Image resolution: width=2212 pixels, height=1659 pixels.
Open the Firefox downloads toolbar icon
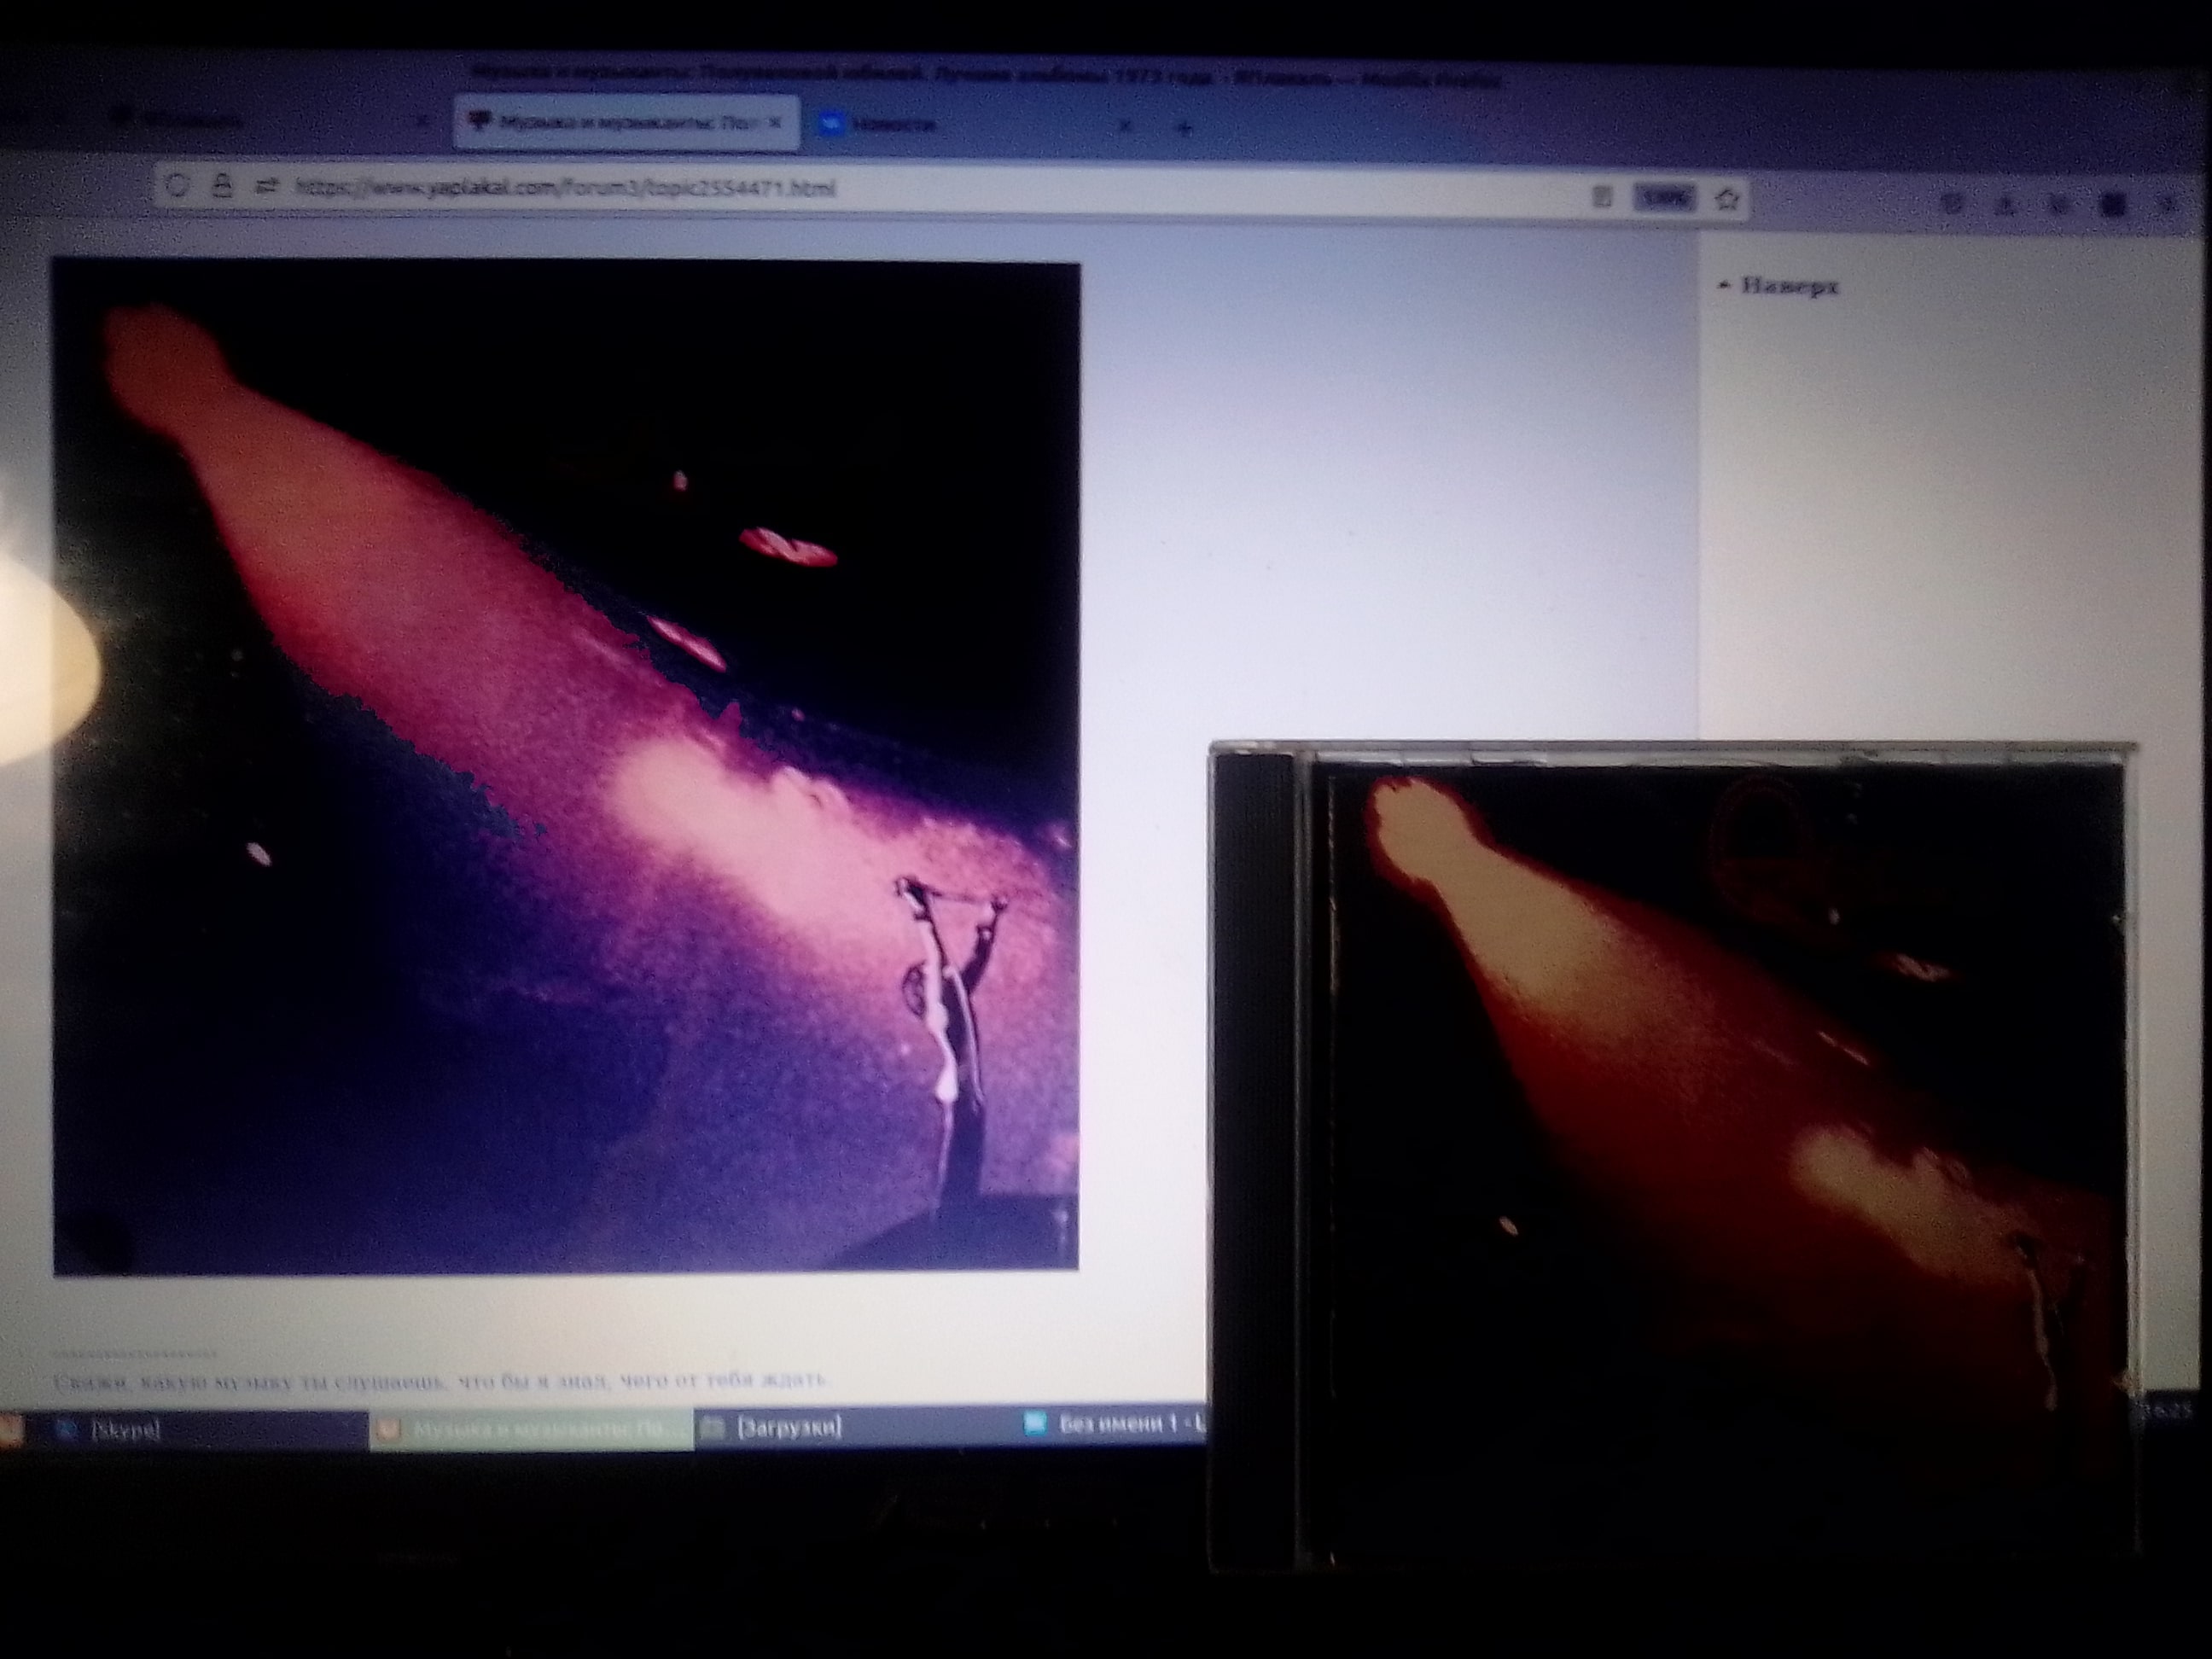tap(2004, 205)
